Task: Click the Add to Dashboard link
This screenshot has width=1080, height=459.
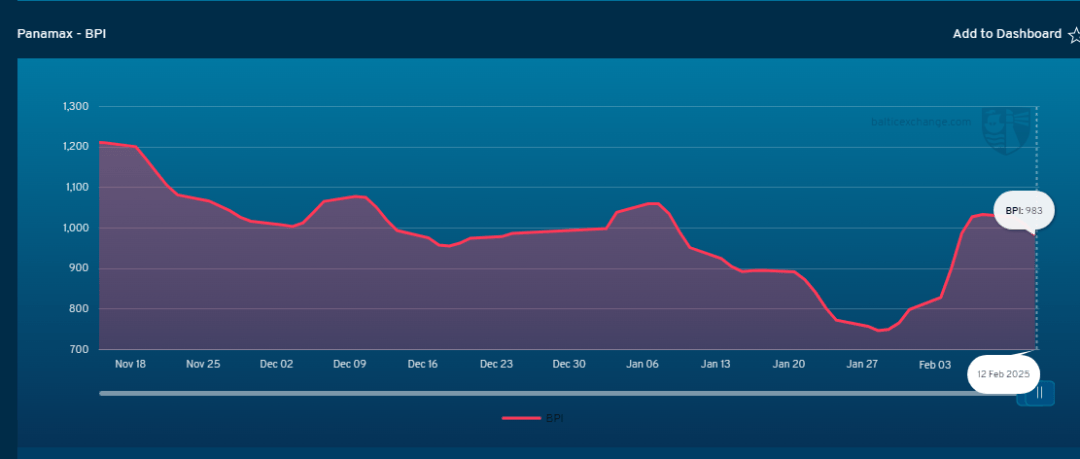Action: pyautogui.click(x=1006, y=34)
